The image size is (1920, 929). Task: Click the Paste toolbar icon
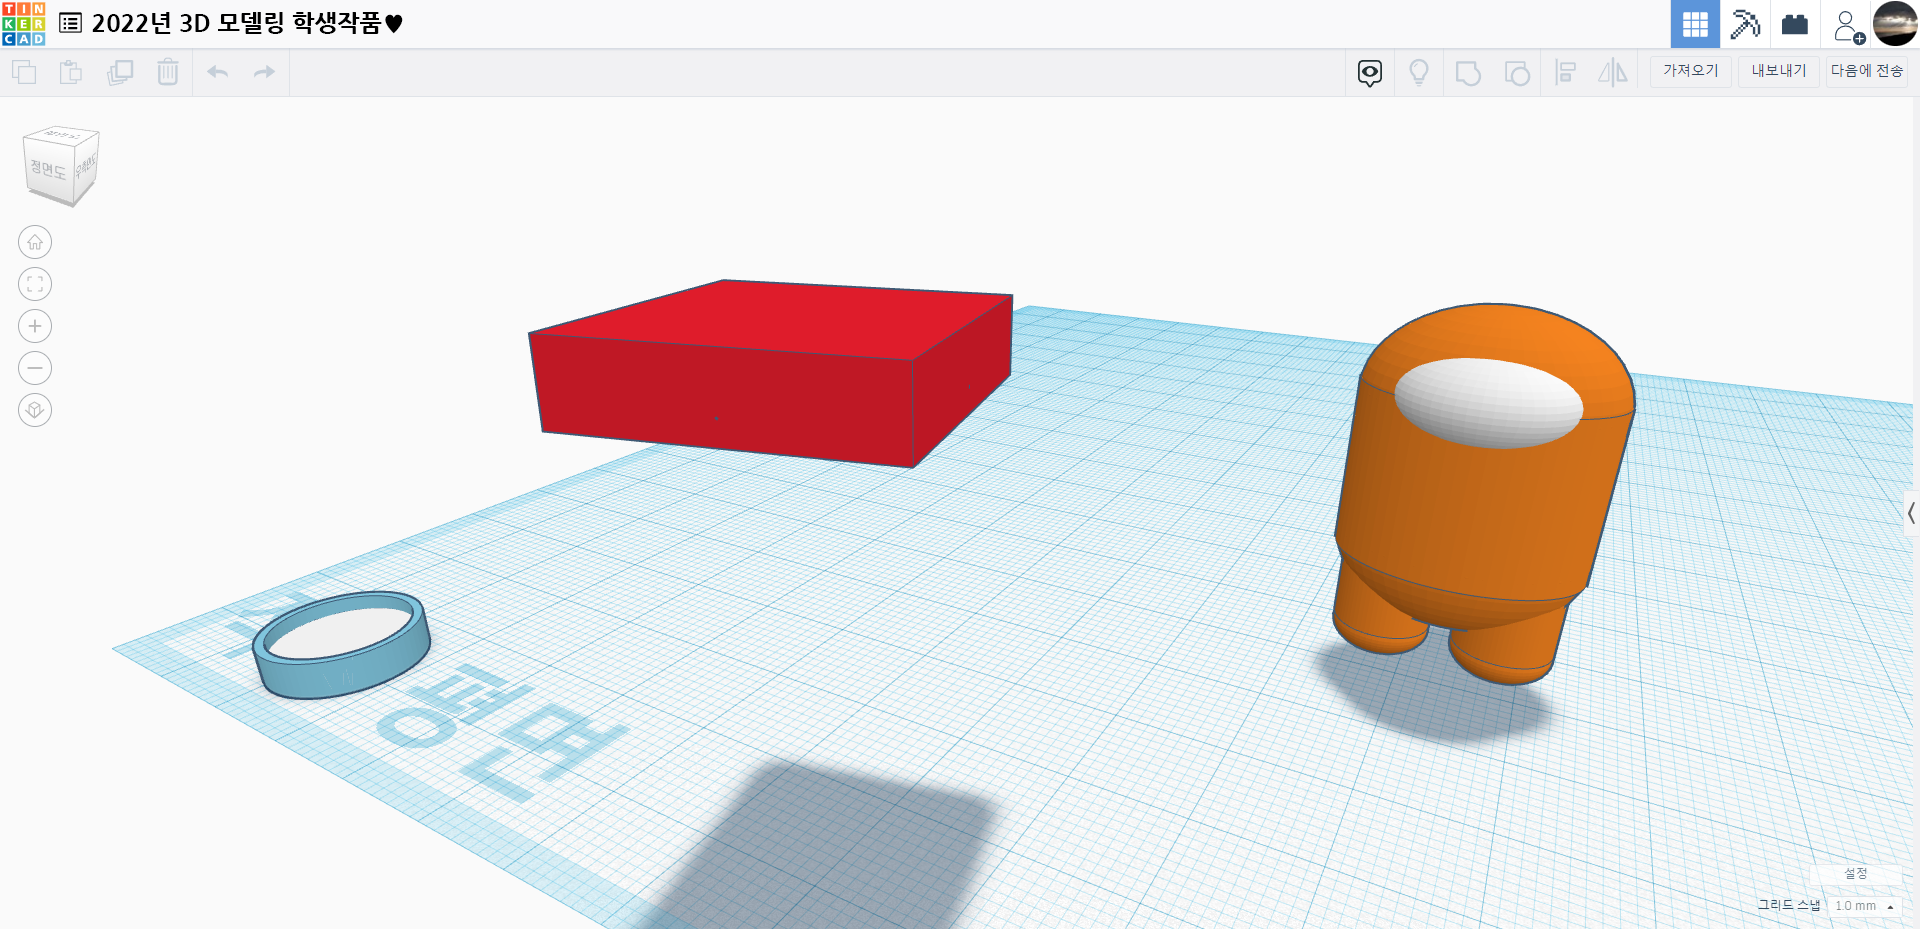click(x=71, y=72)
